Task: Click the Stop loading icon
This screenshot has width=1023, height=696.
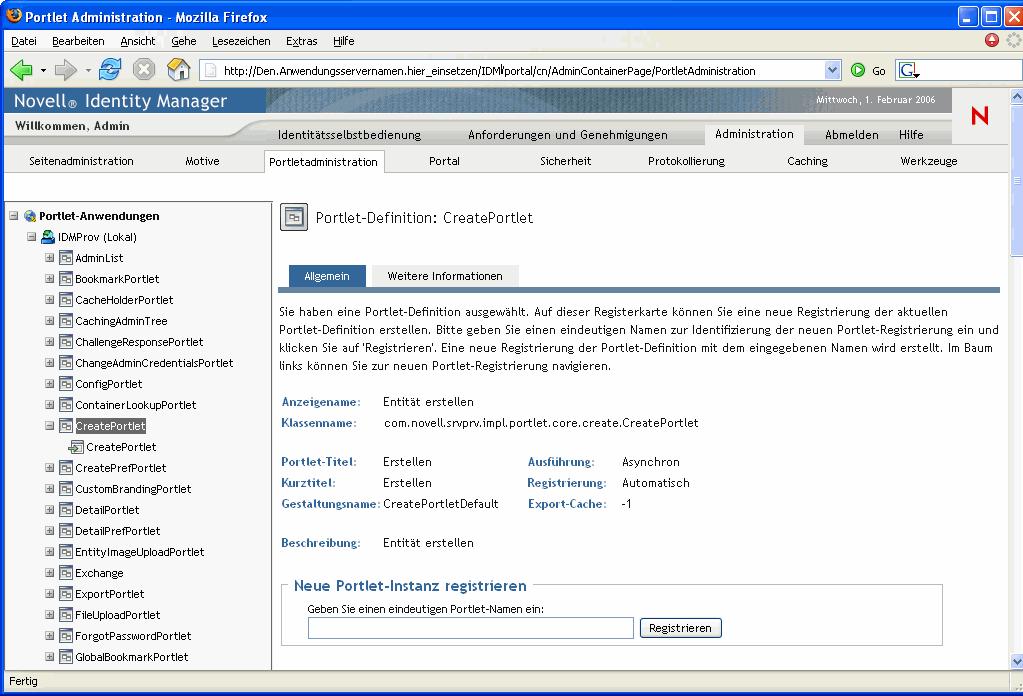Action: click(144, 69)
